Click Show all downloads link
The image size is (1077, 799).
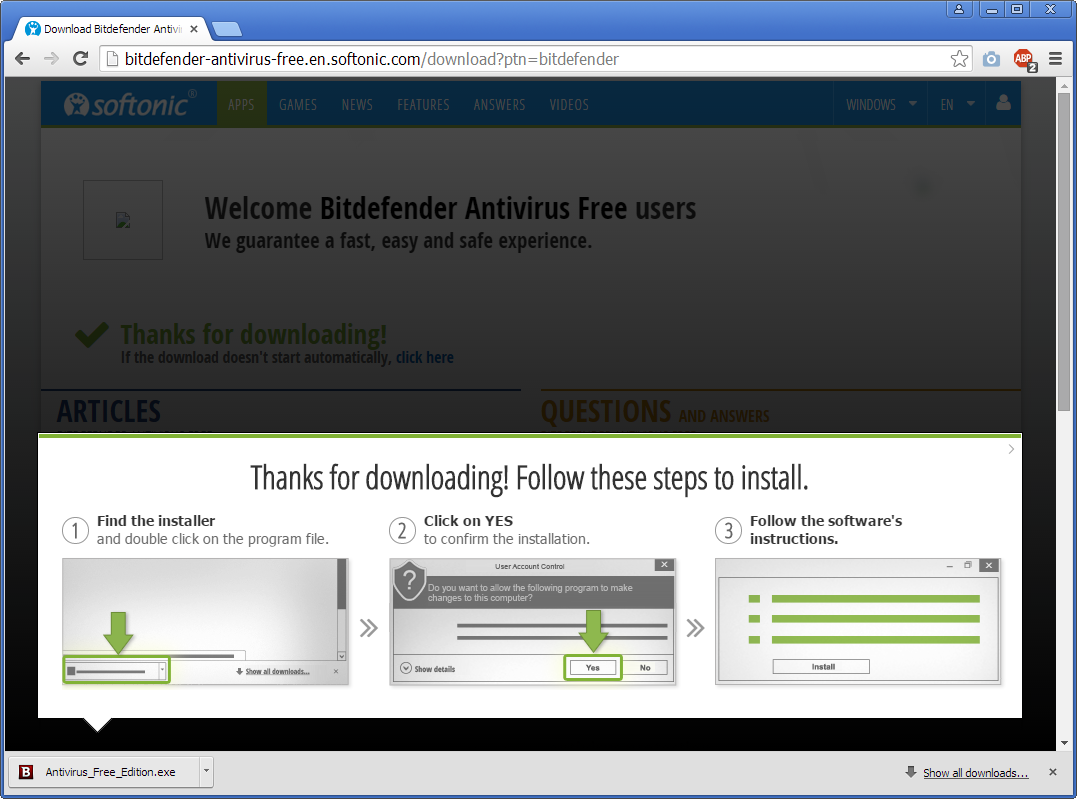click(975, 773)
